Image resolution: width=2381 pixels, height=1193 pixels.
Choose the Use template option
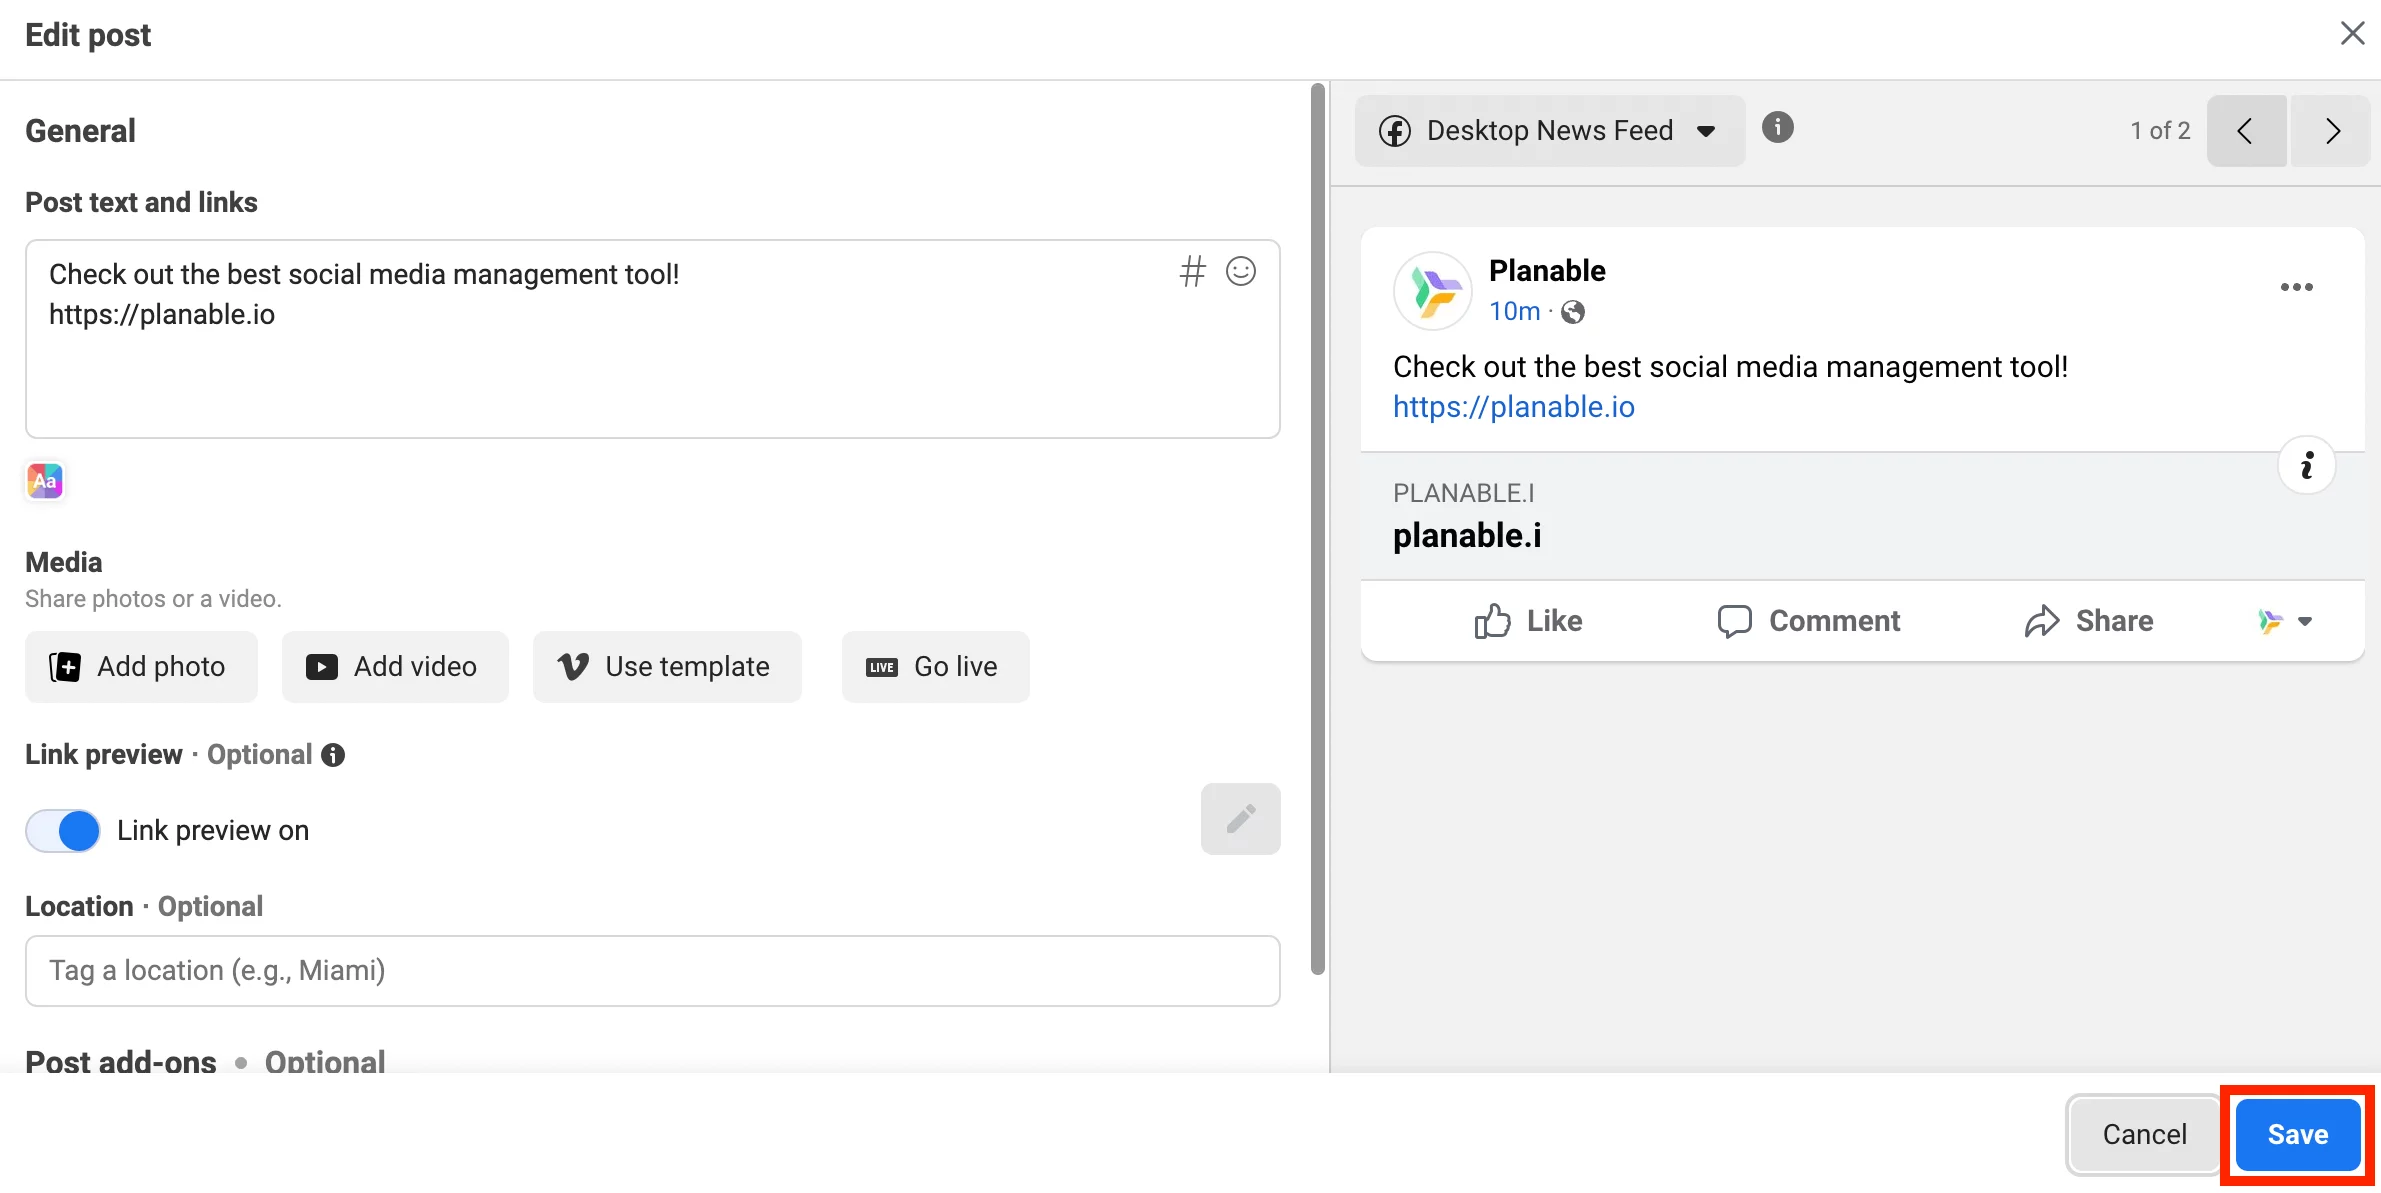pyautogui.click(x=667, y=667)
